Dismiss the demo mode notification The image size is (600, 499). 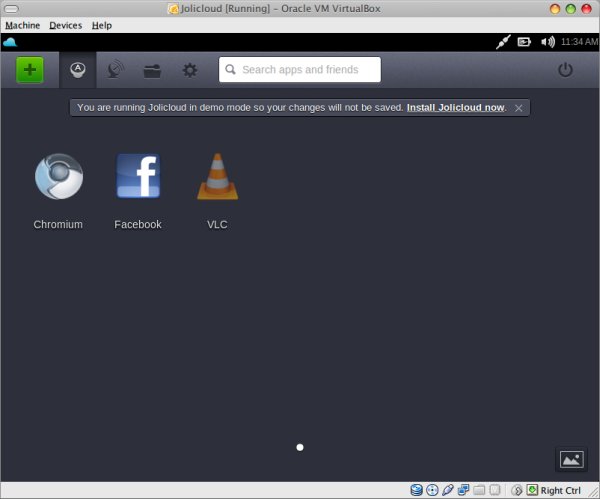point(518,108)
